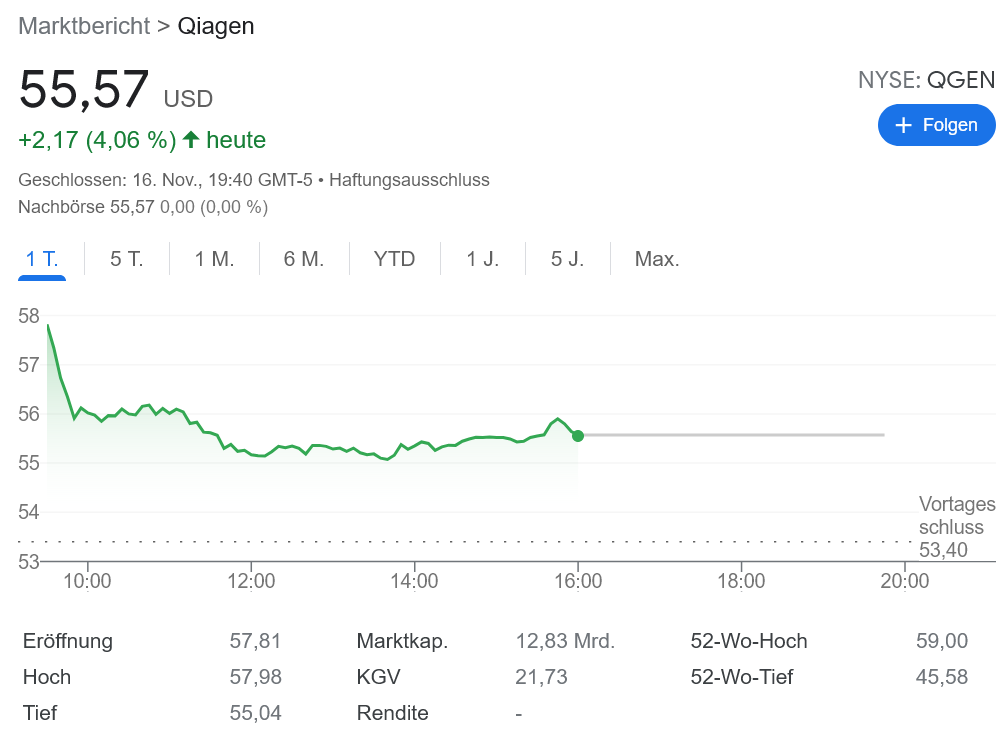Show the Max. chart history
The height and width of the screenshot is (738, 996).
[x=656, y=258]
